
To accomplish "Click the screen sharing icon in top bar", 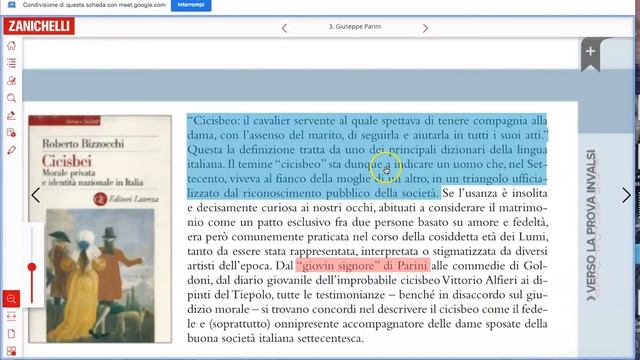I will [x=12, y=5].
